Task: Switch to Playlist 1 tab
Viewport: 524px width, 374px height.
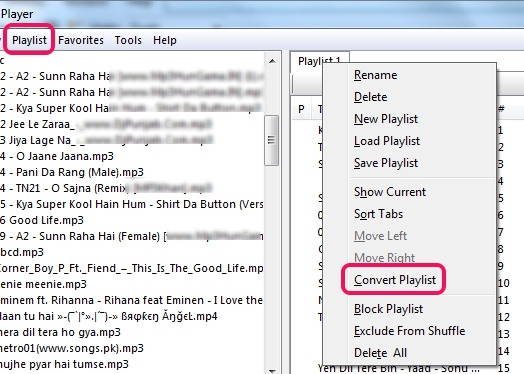Action: [x=319, y=61]
